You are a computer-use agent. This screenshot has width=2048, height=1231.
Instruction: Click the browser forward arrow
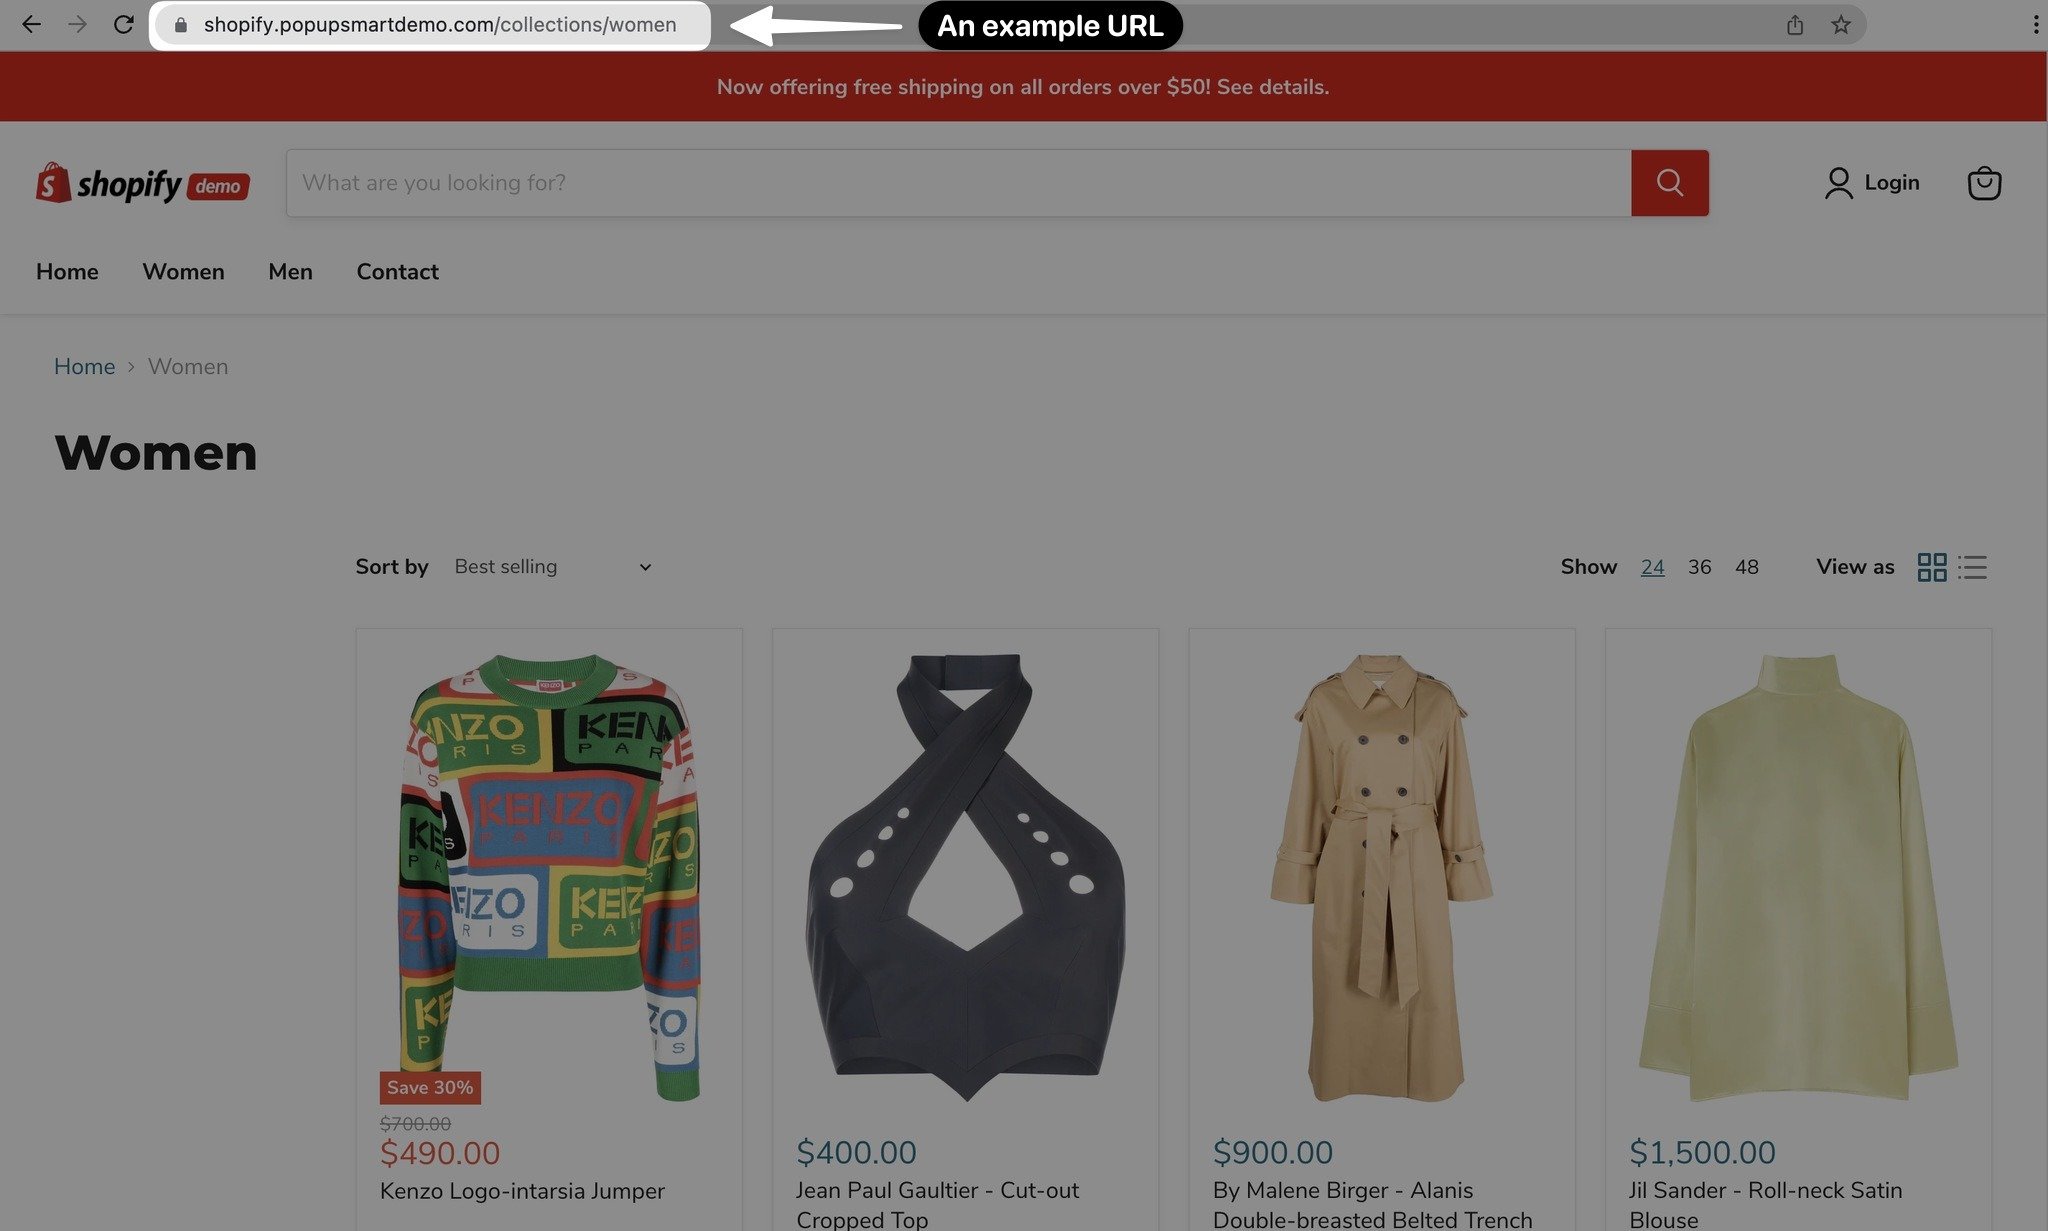coord(77,24)
